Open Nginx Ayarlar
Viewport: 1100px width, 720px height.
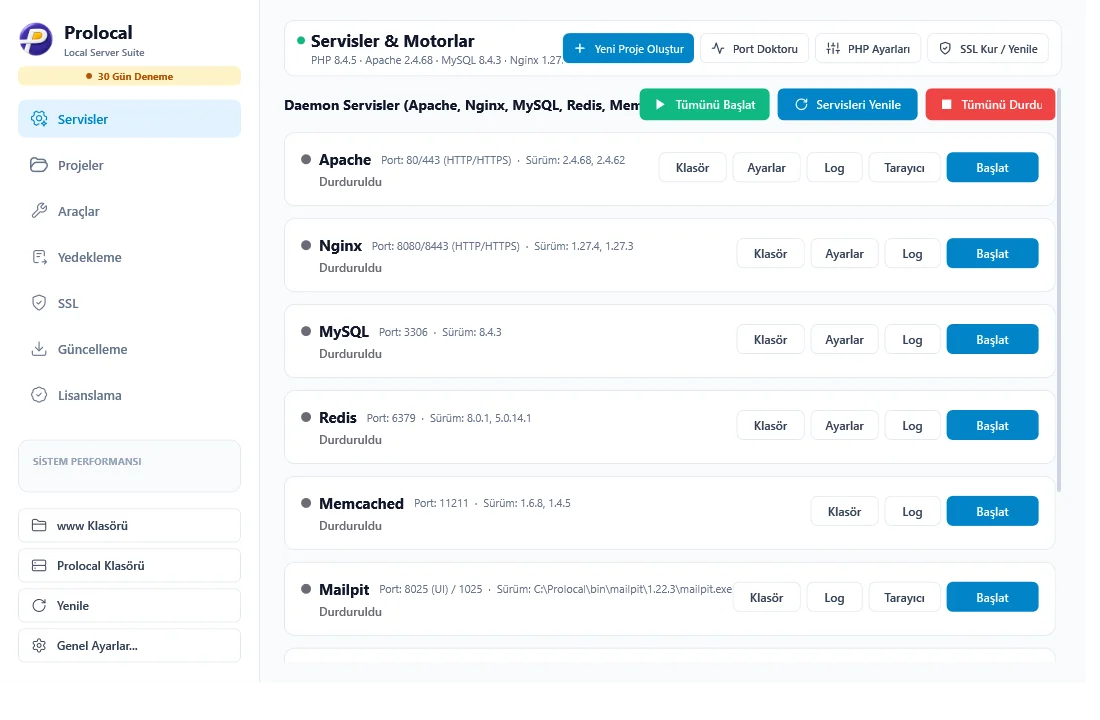point(845,253)
